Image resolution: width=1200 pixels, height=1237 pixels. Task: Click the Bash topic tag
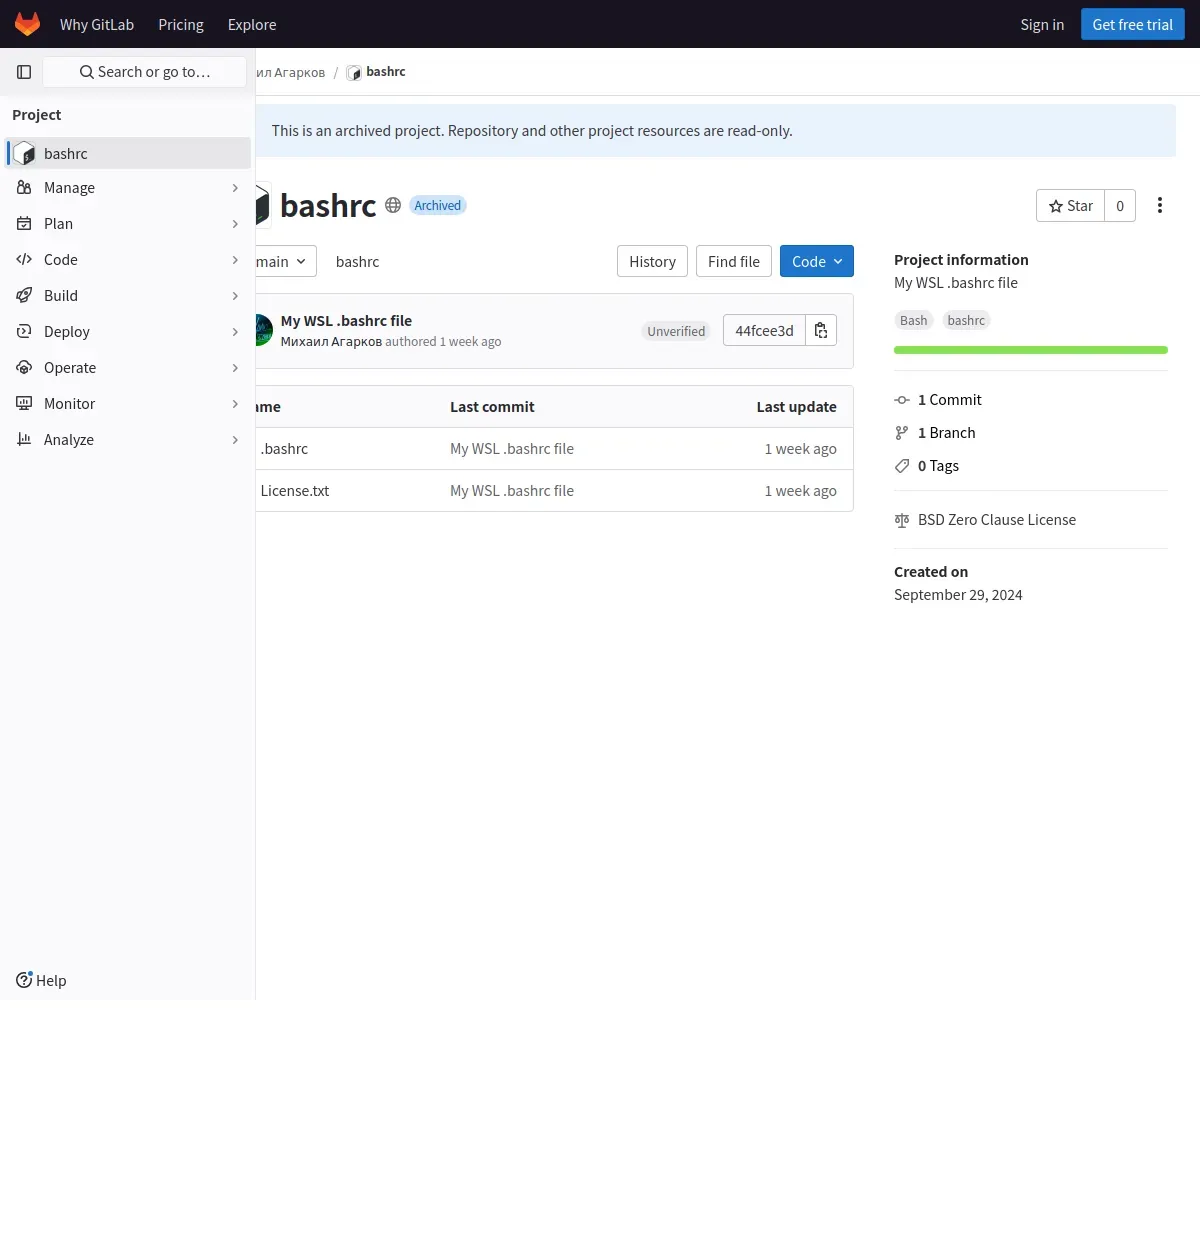pos(913,320)
